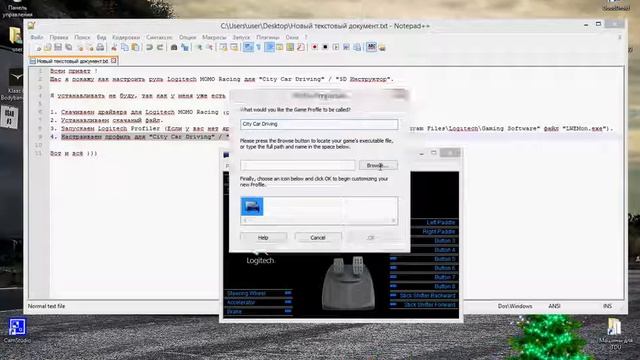Click Button 7 in Logitech Profiler
The image size is (640, 360).
click(x=445, y=277)
